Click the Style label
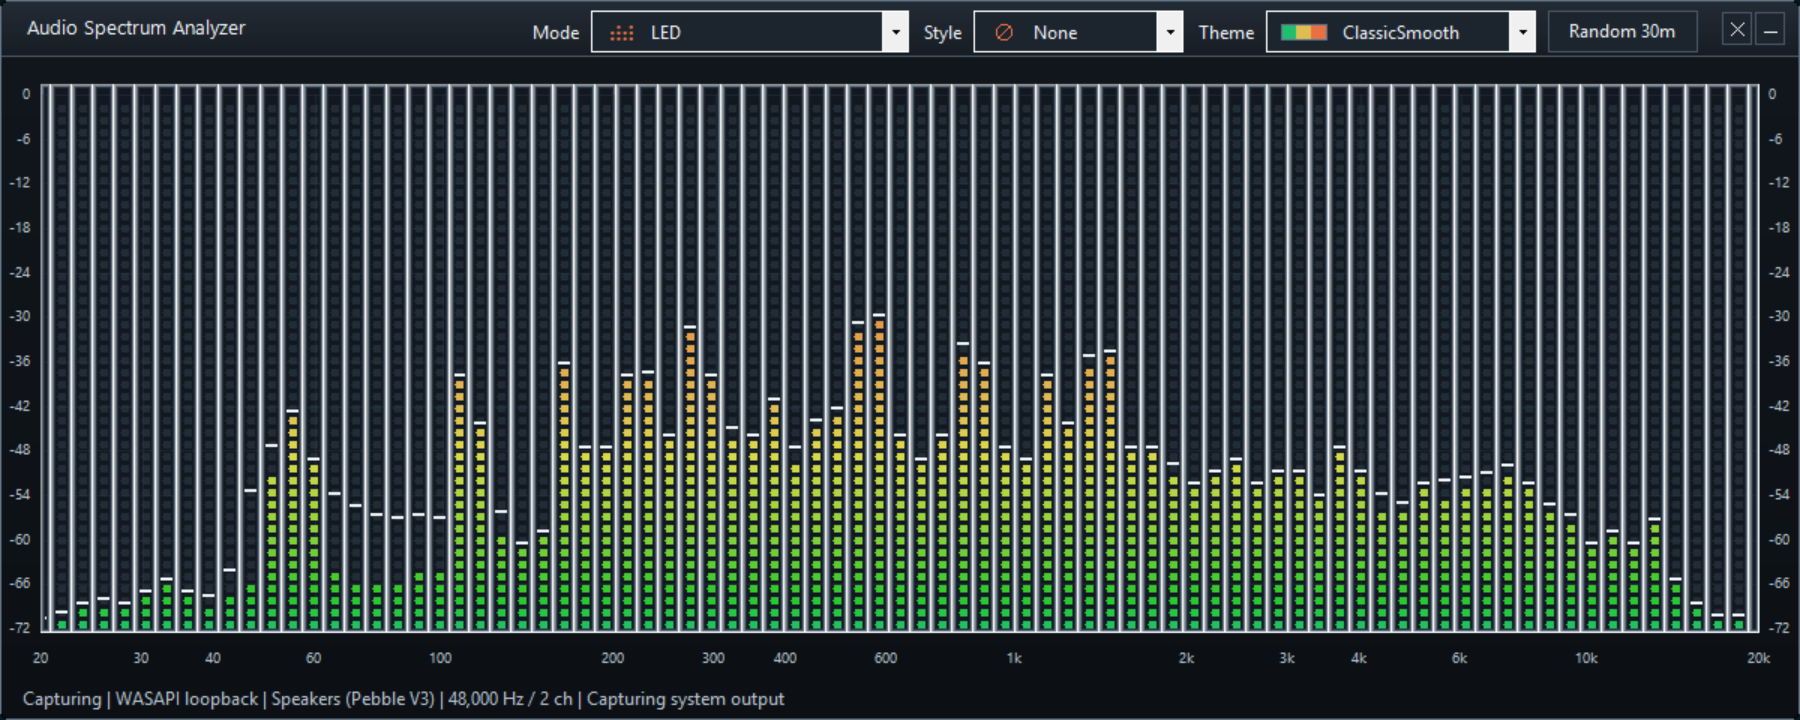This screenshot has height=720, width=1800. pos(942,33)
